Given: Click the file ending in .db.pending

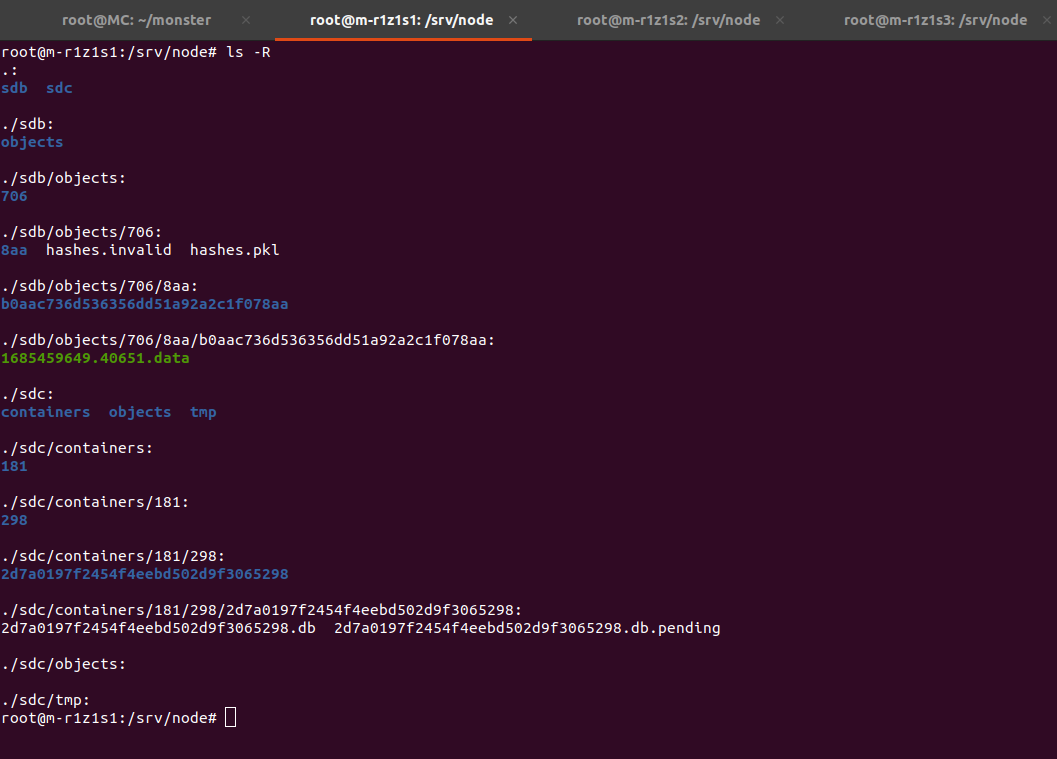Looking at the screenshot, I should coord(527,628).
